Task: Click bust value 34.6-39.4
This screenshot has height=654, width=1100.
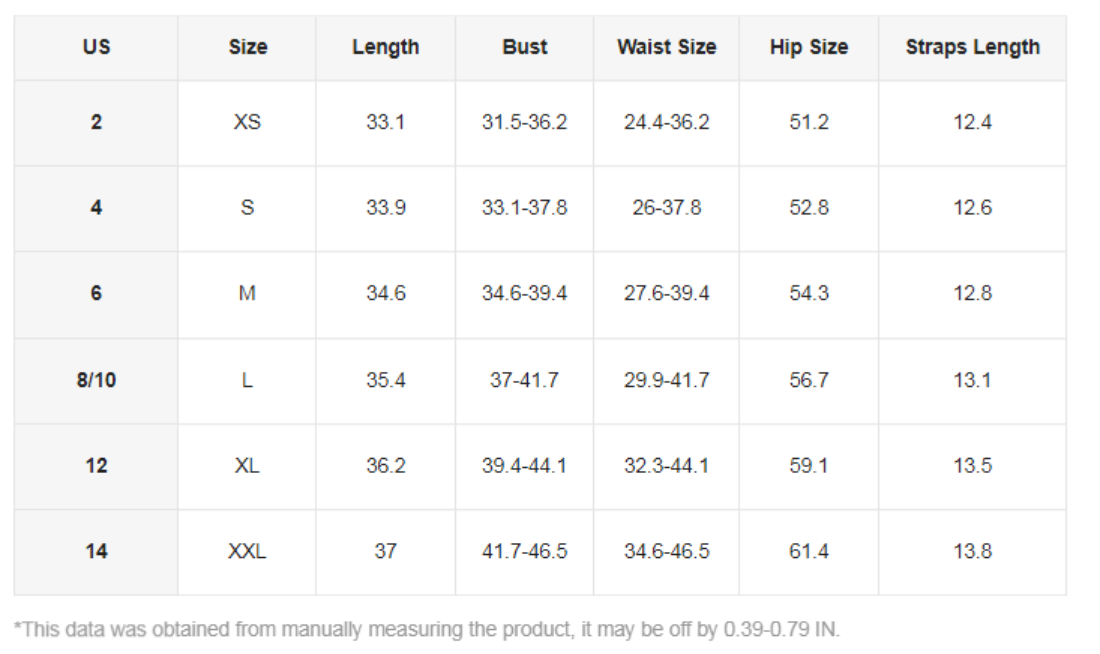Action: [524, 294]
